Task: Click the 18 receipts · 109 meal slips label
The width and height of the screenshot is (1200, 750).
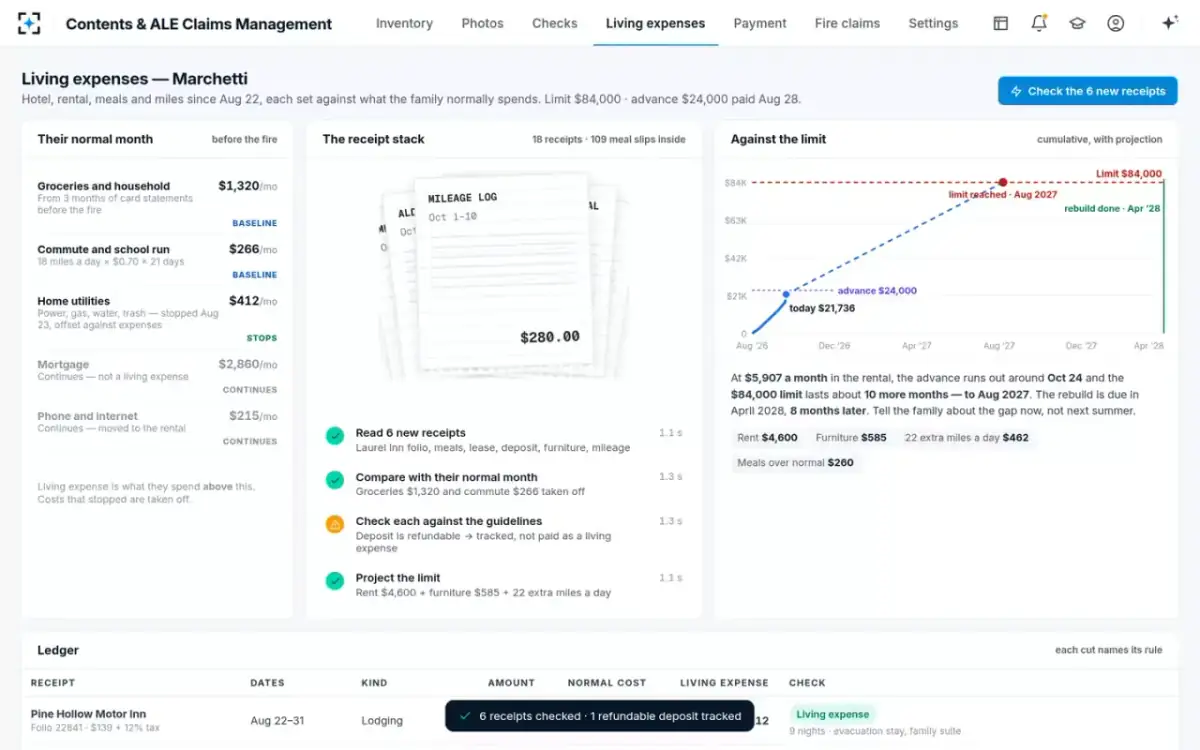Action: (609, 140)
